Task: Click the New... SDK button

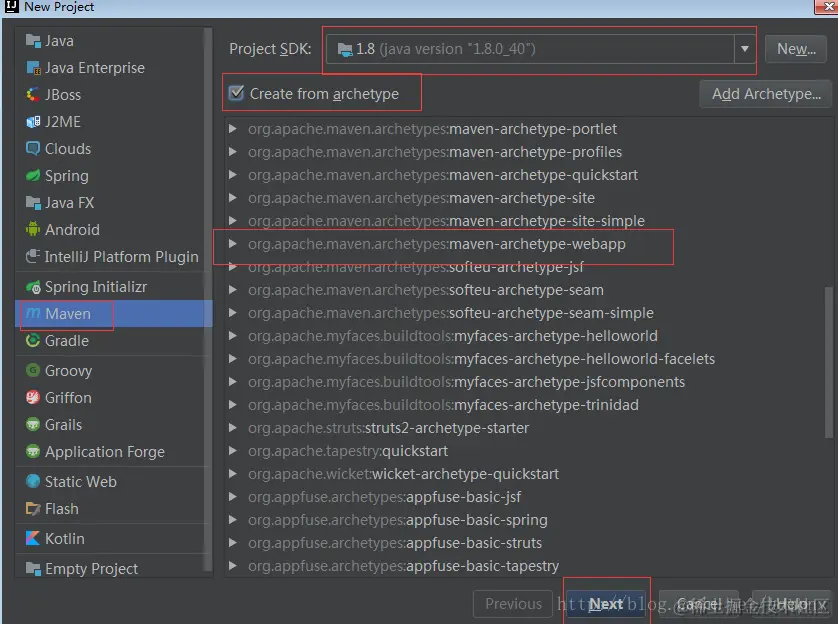Action: click(796, 49)
